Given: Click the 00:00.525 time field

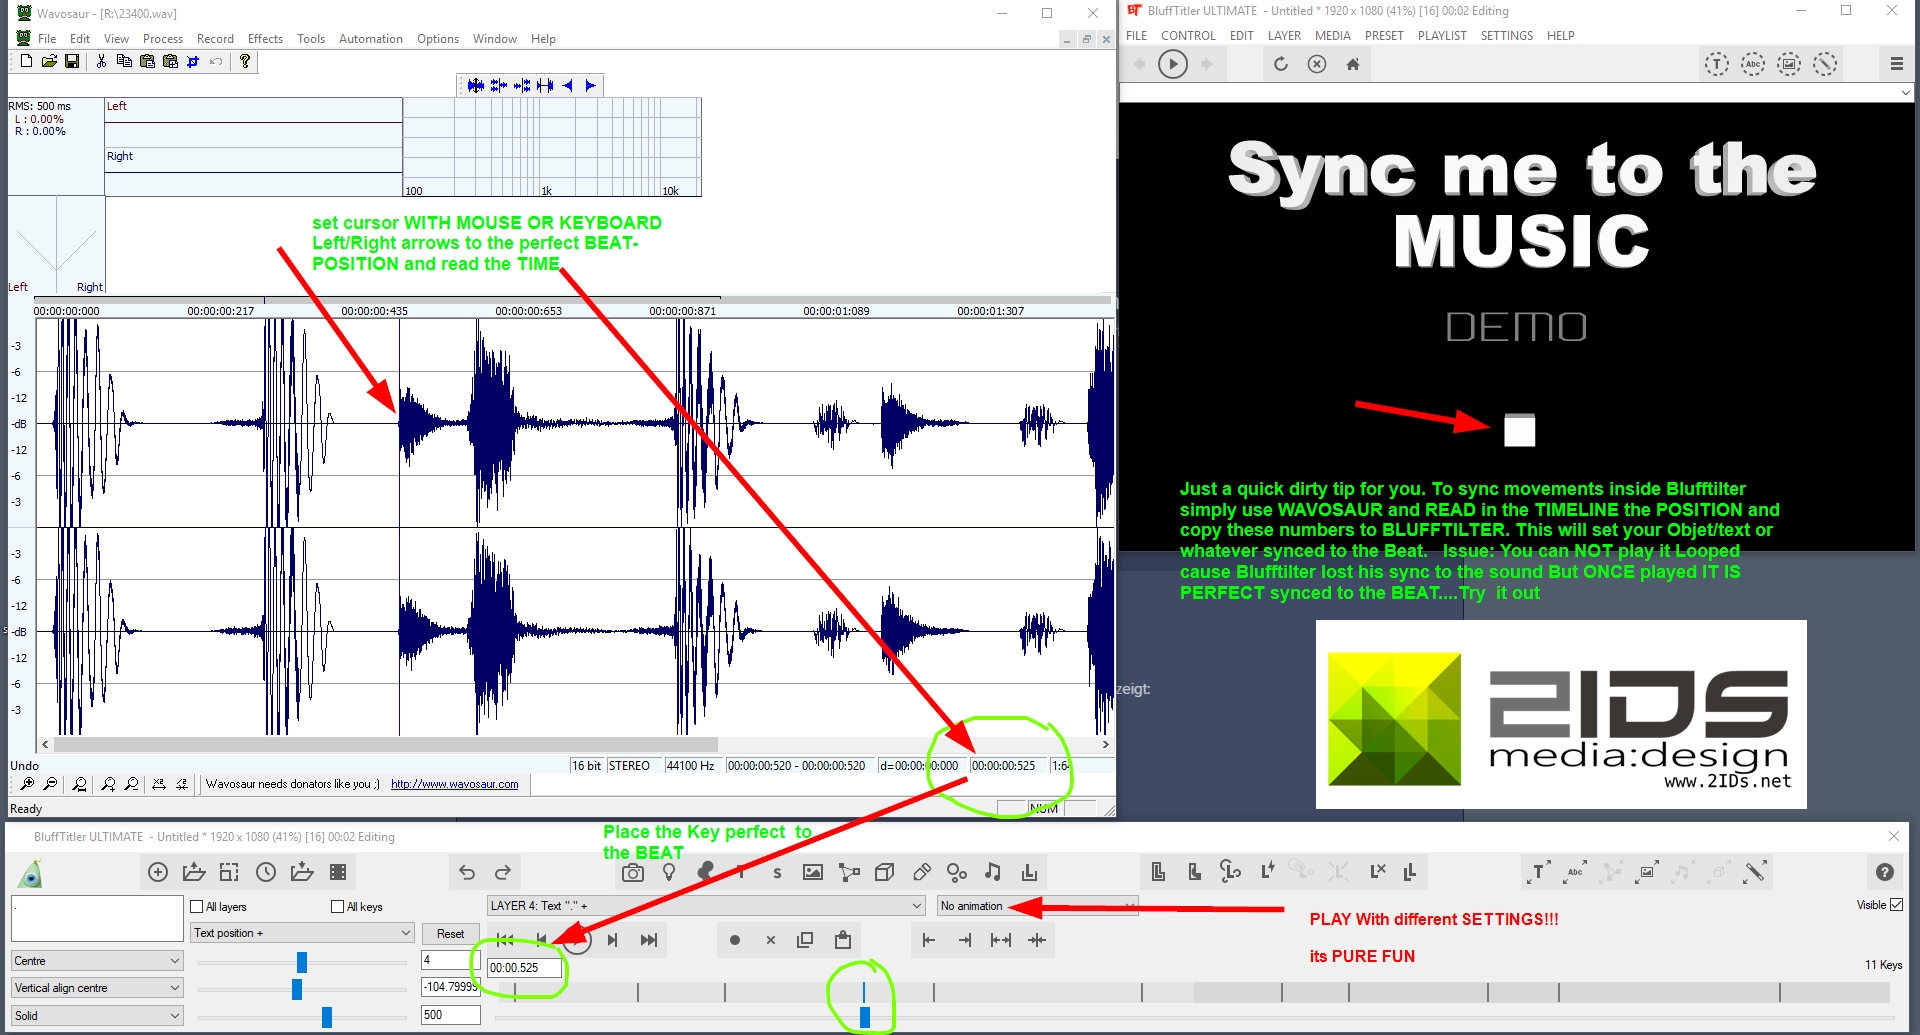Looking at the screenshot, I should click(524, 967).
